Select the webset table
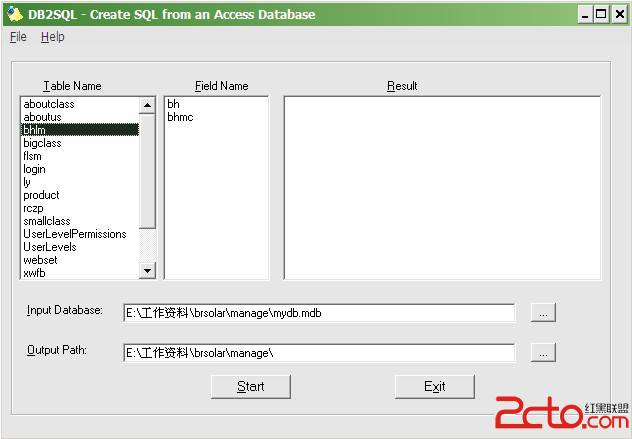The image size is (632, 439). [80, 260]
